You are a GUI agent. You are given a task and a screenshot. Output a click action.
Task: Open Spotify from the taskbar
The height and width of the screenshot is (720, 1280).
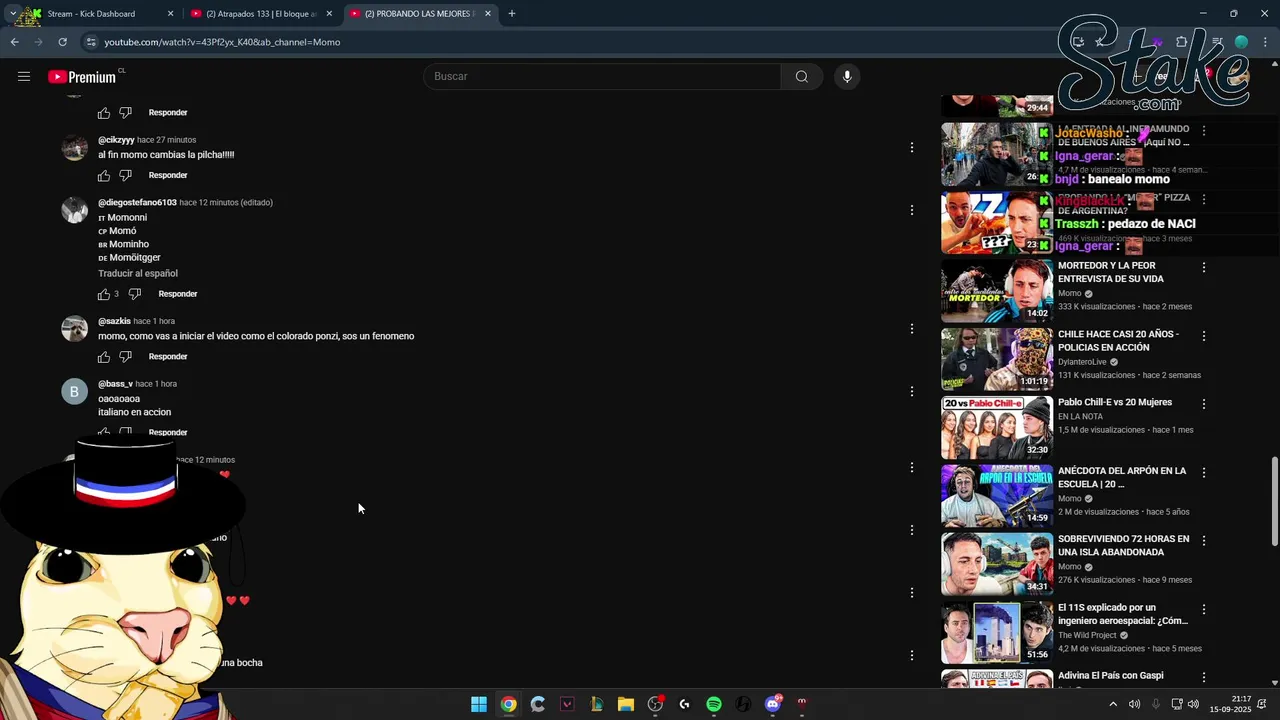tap(714, 704)
